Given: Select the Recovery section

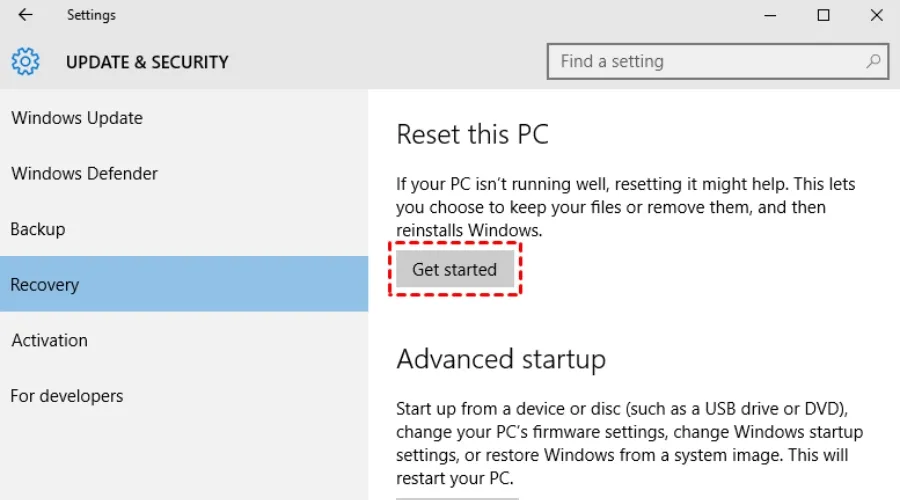Looking at the screenshot, I should pos(44,285).
